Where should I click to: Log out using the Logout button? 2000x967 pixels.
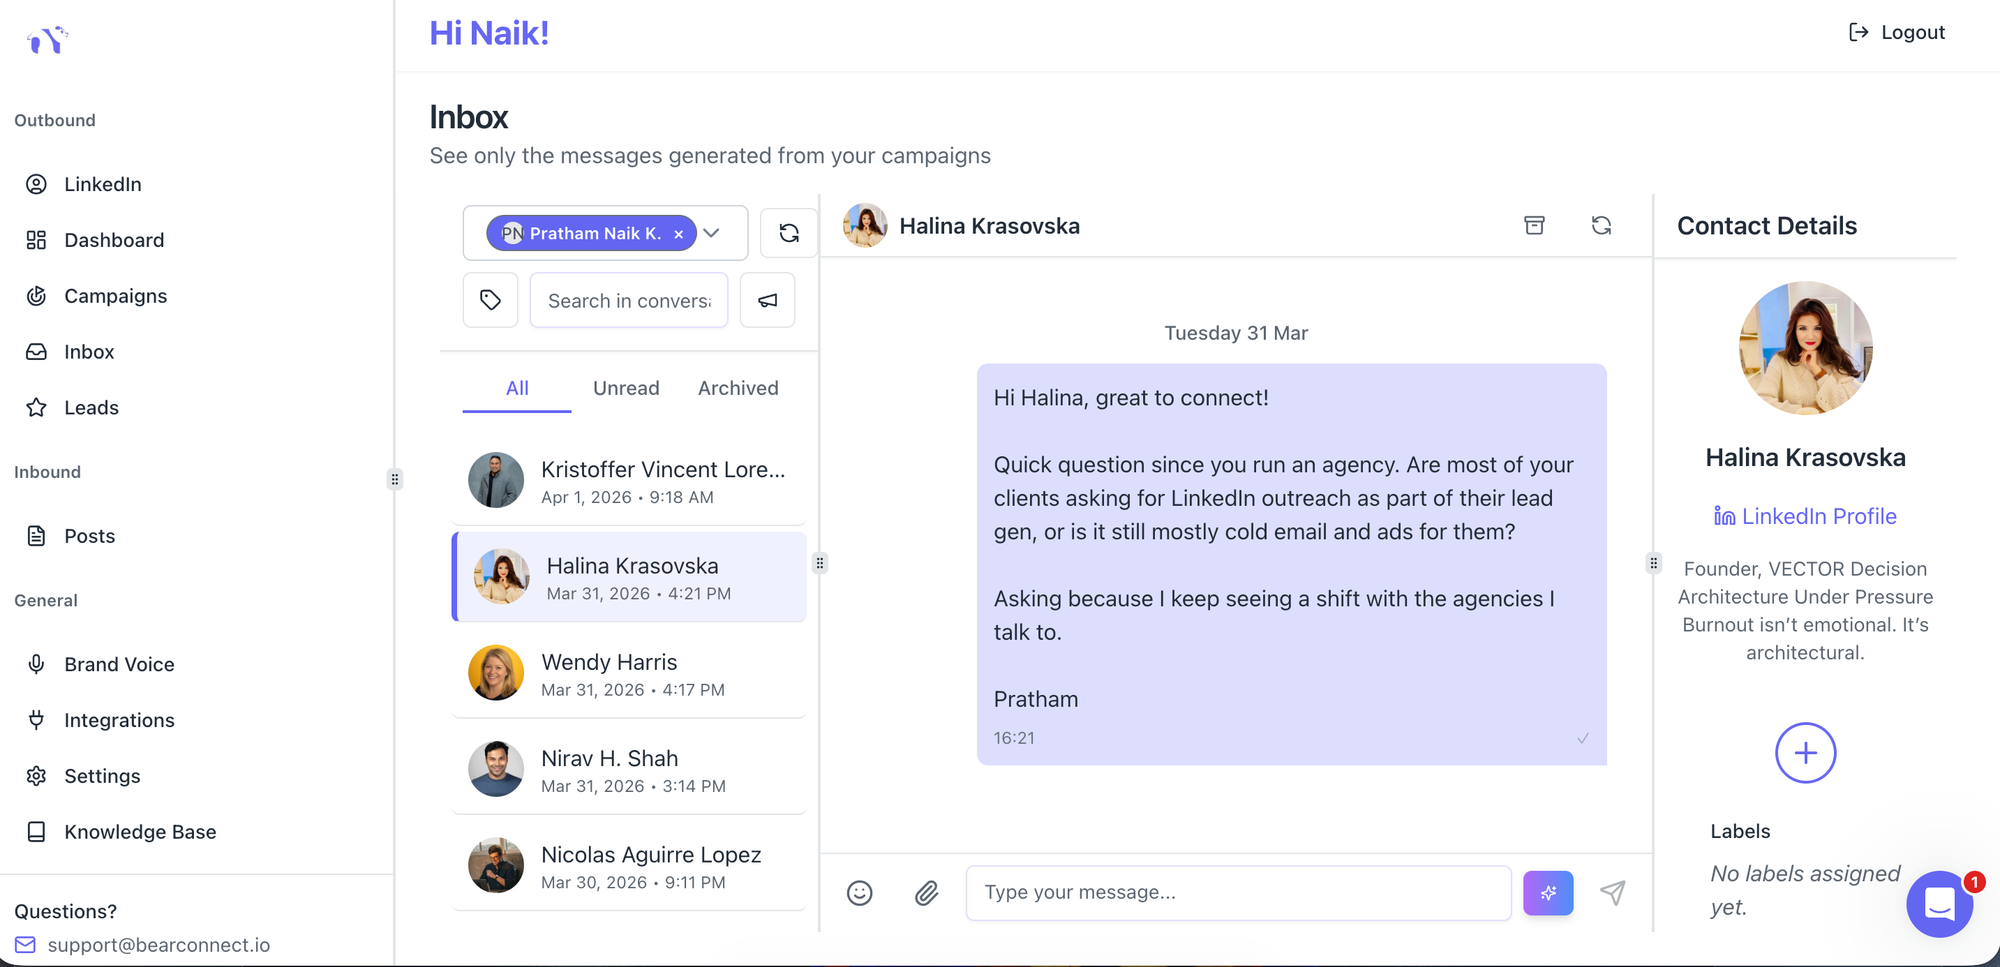1897,32
